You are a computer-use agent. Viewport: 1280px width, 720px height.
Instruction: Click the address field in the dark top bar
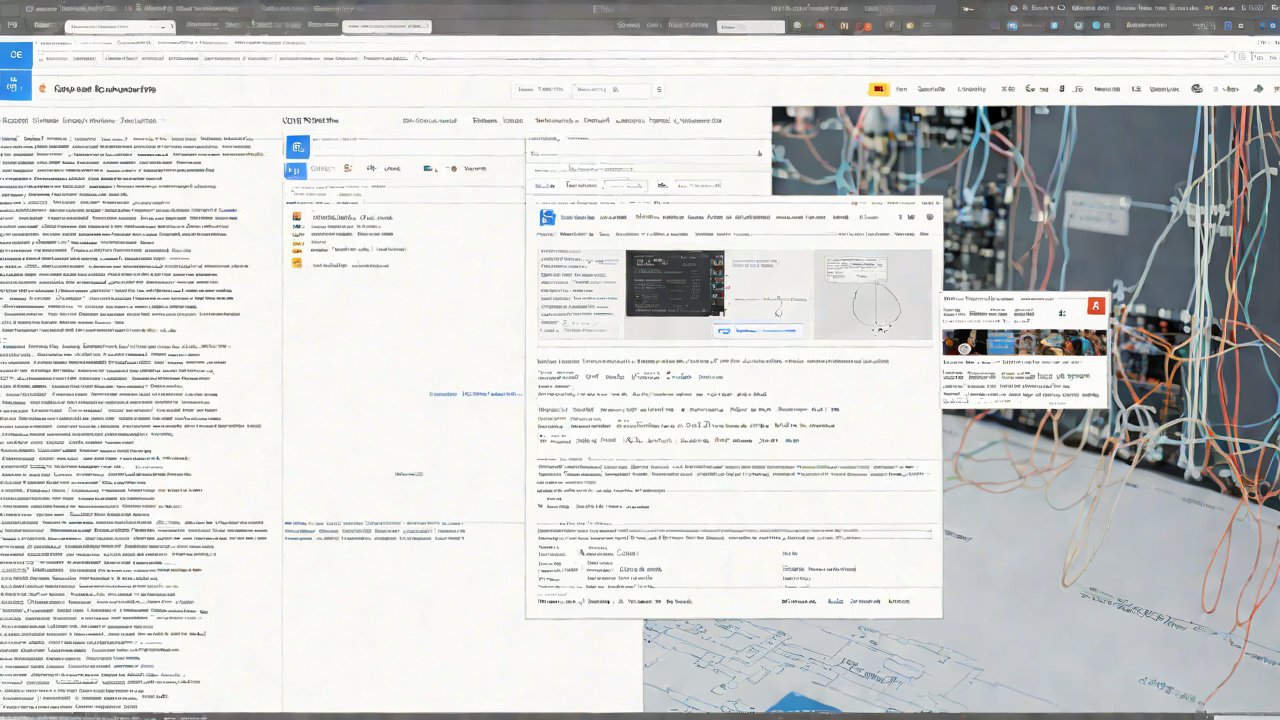pos(750,27)
